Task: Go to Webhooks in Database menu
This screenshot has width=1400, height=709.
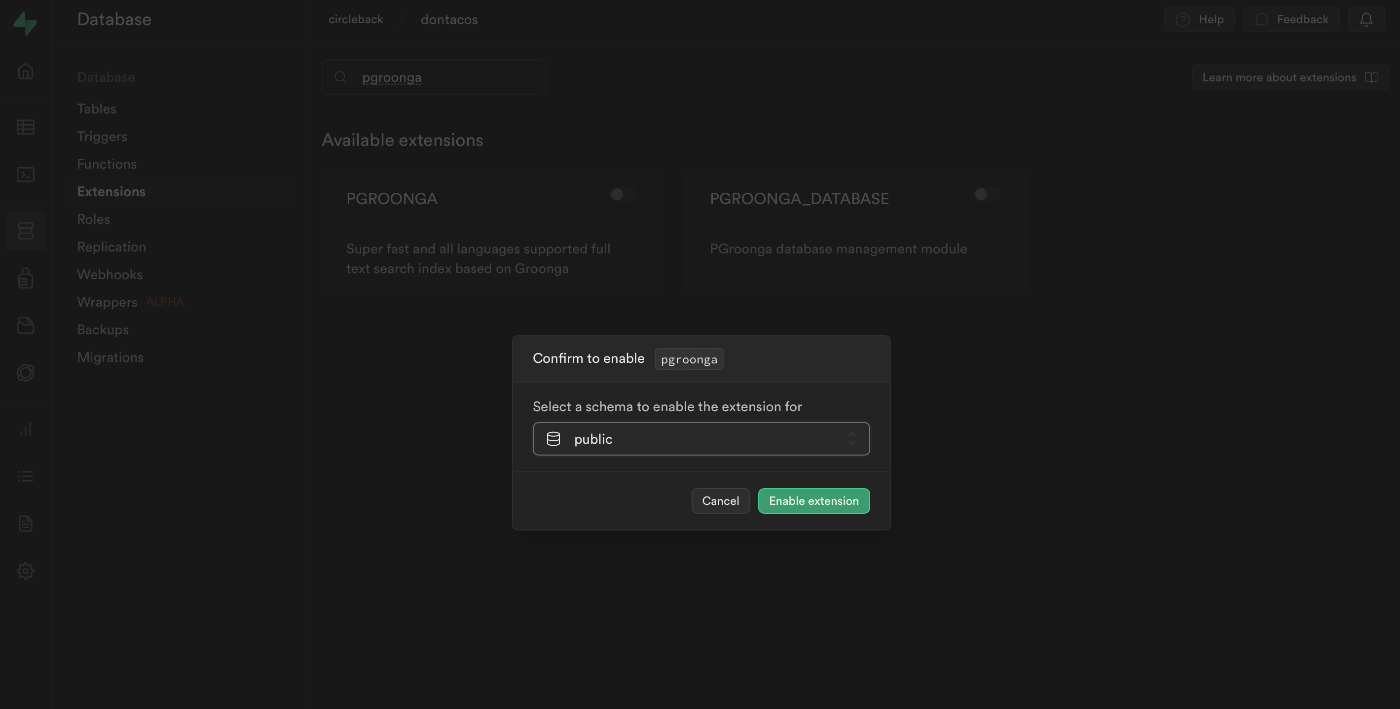Action: pyautogui.click(x=110, y=274)
